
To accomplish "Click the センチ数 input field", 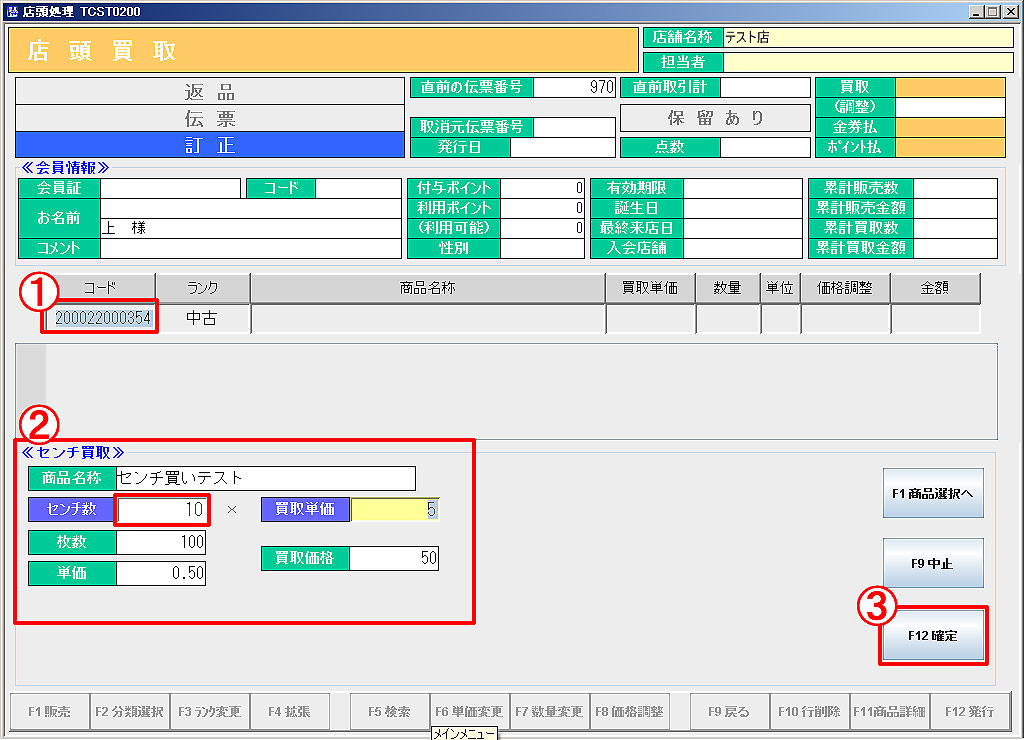I will 161,509.
